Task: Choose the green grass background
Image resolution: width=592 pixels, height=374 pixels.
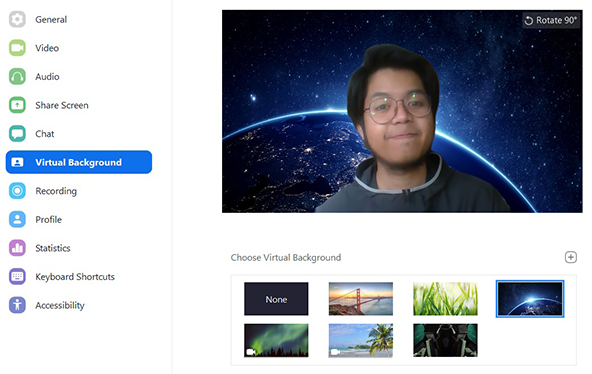Action: [445, 299]
